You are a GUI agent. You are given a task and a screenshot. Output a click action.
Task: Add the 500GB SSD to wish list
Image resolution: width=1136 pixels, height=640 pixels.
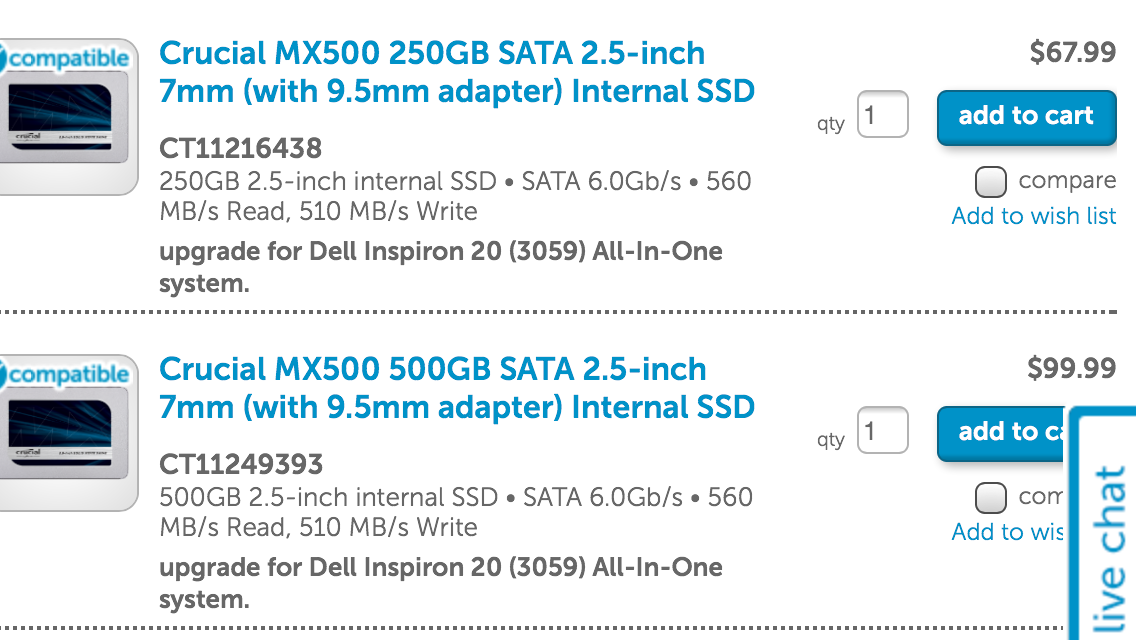point(1007,532)
